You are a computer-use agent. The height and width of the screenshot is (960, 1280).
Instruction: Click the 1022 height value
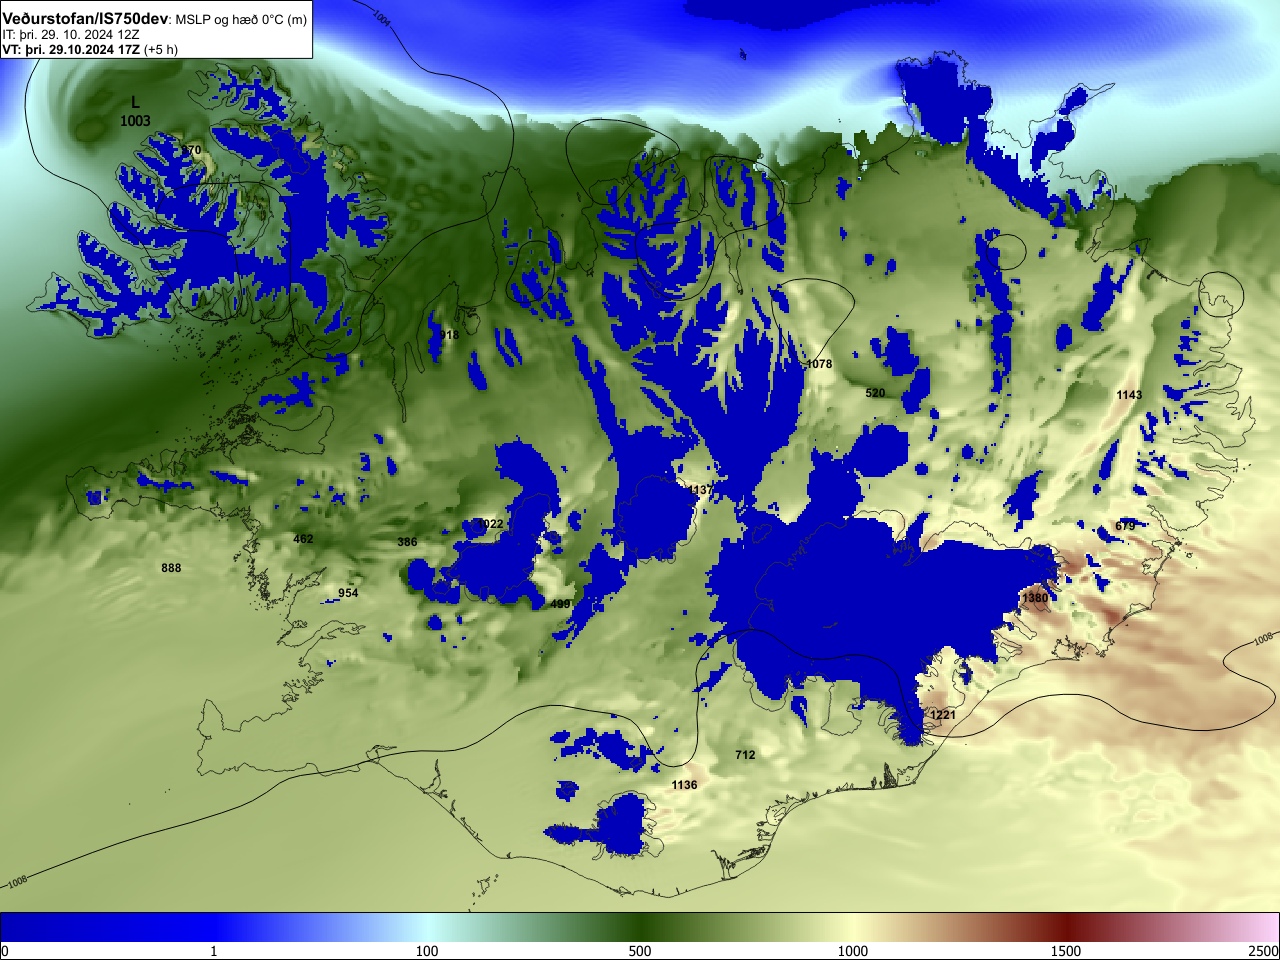[x=491, y=524]
